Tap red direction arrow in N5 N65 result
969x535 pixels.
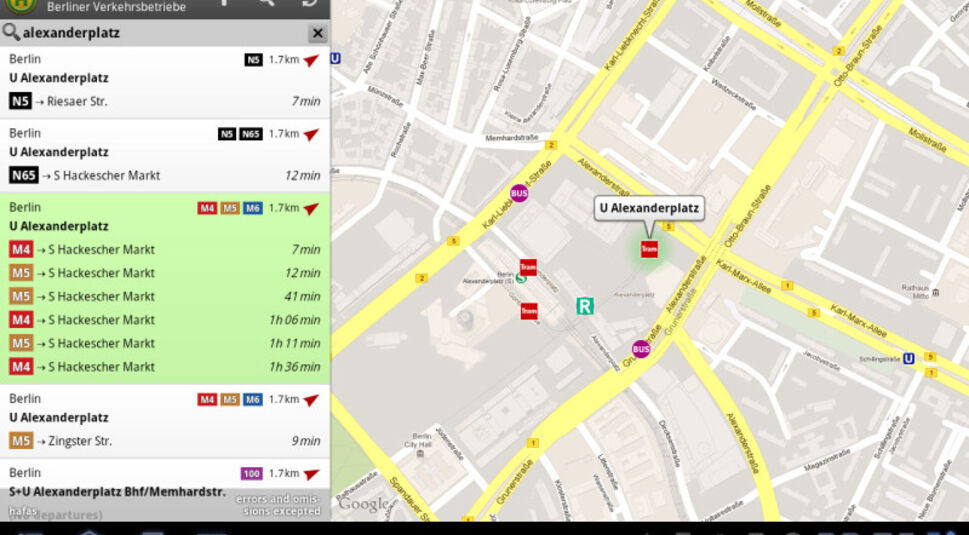coord(312,134)
